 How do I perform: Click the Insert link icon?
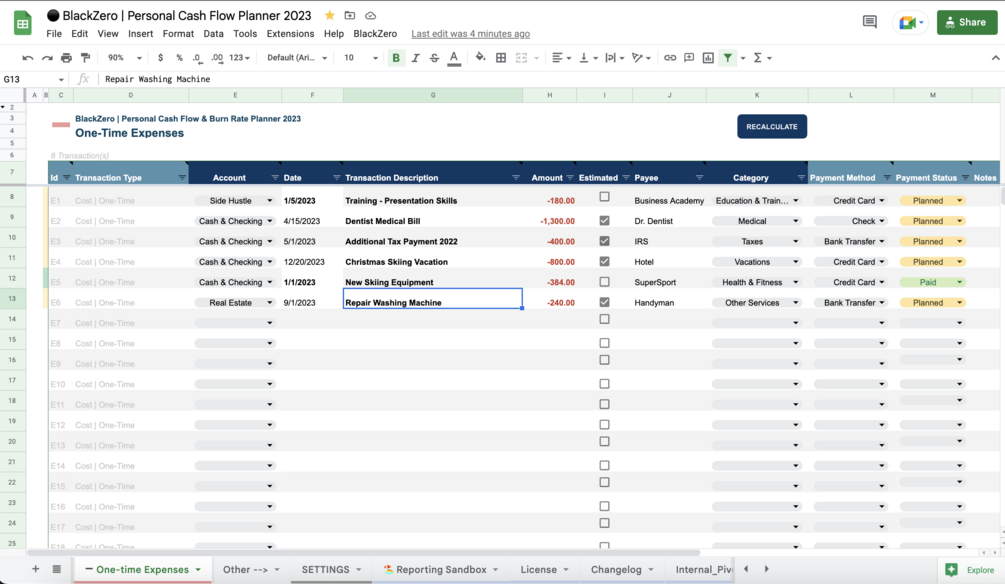click(x=670, y=58)
